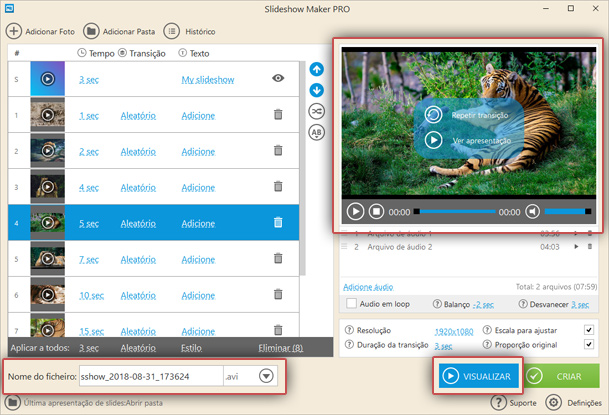Change transition duration 3 sec
The width and height of the screenshot is (609, 415).
point(443,346)
